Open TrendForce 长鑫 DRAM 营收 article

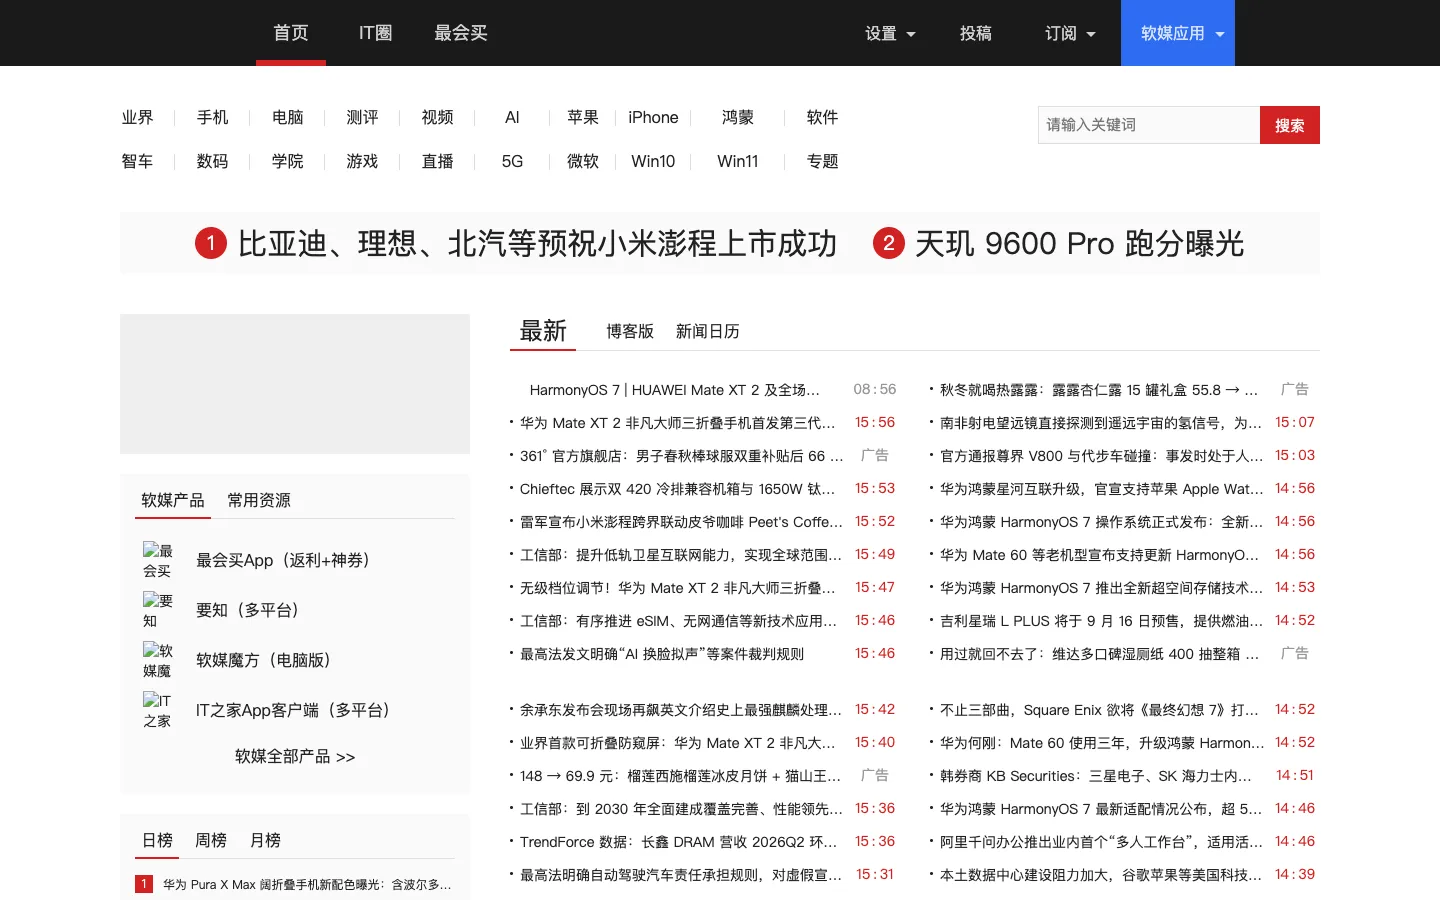(679, 842)
